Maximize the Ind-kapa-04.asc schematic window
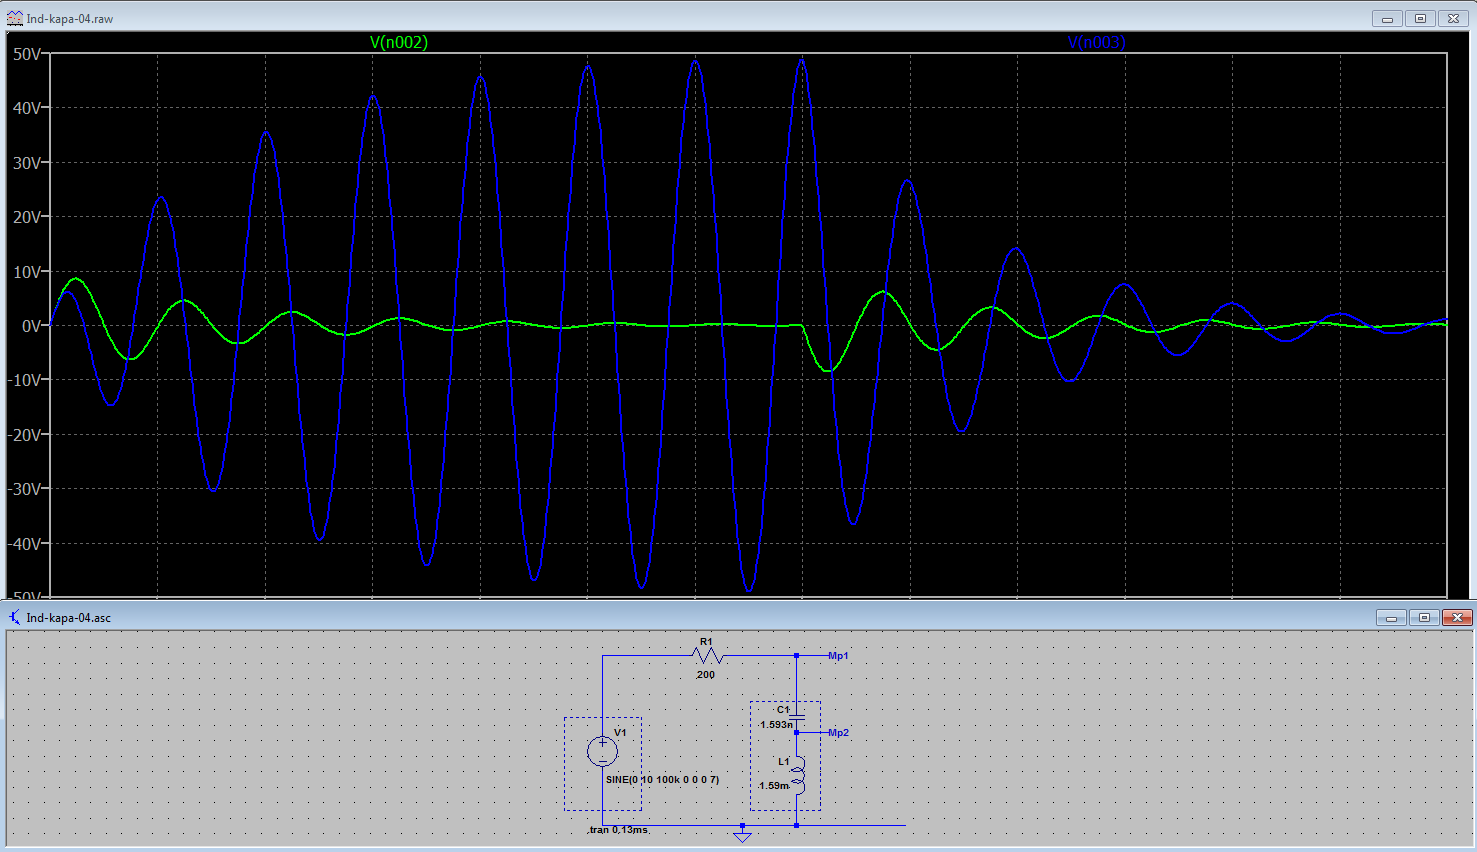1477x852 pixels. (1424, 617)
